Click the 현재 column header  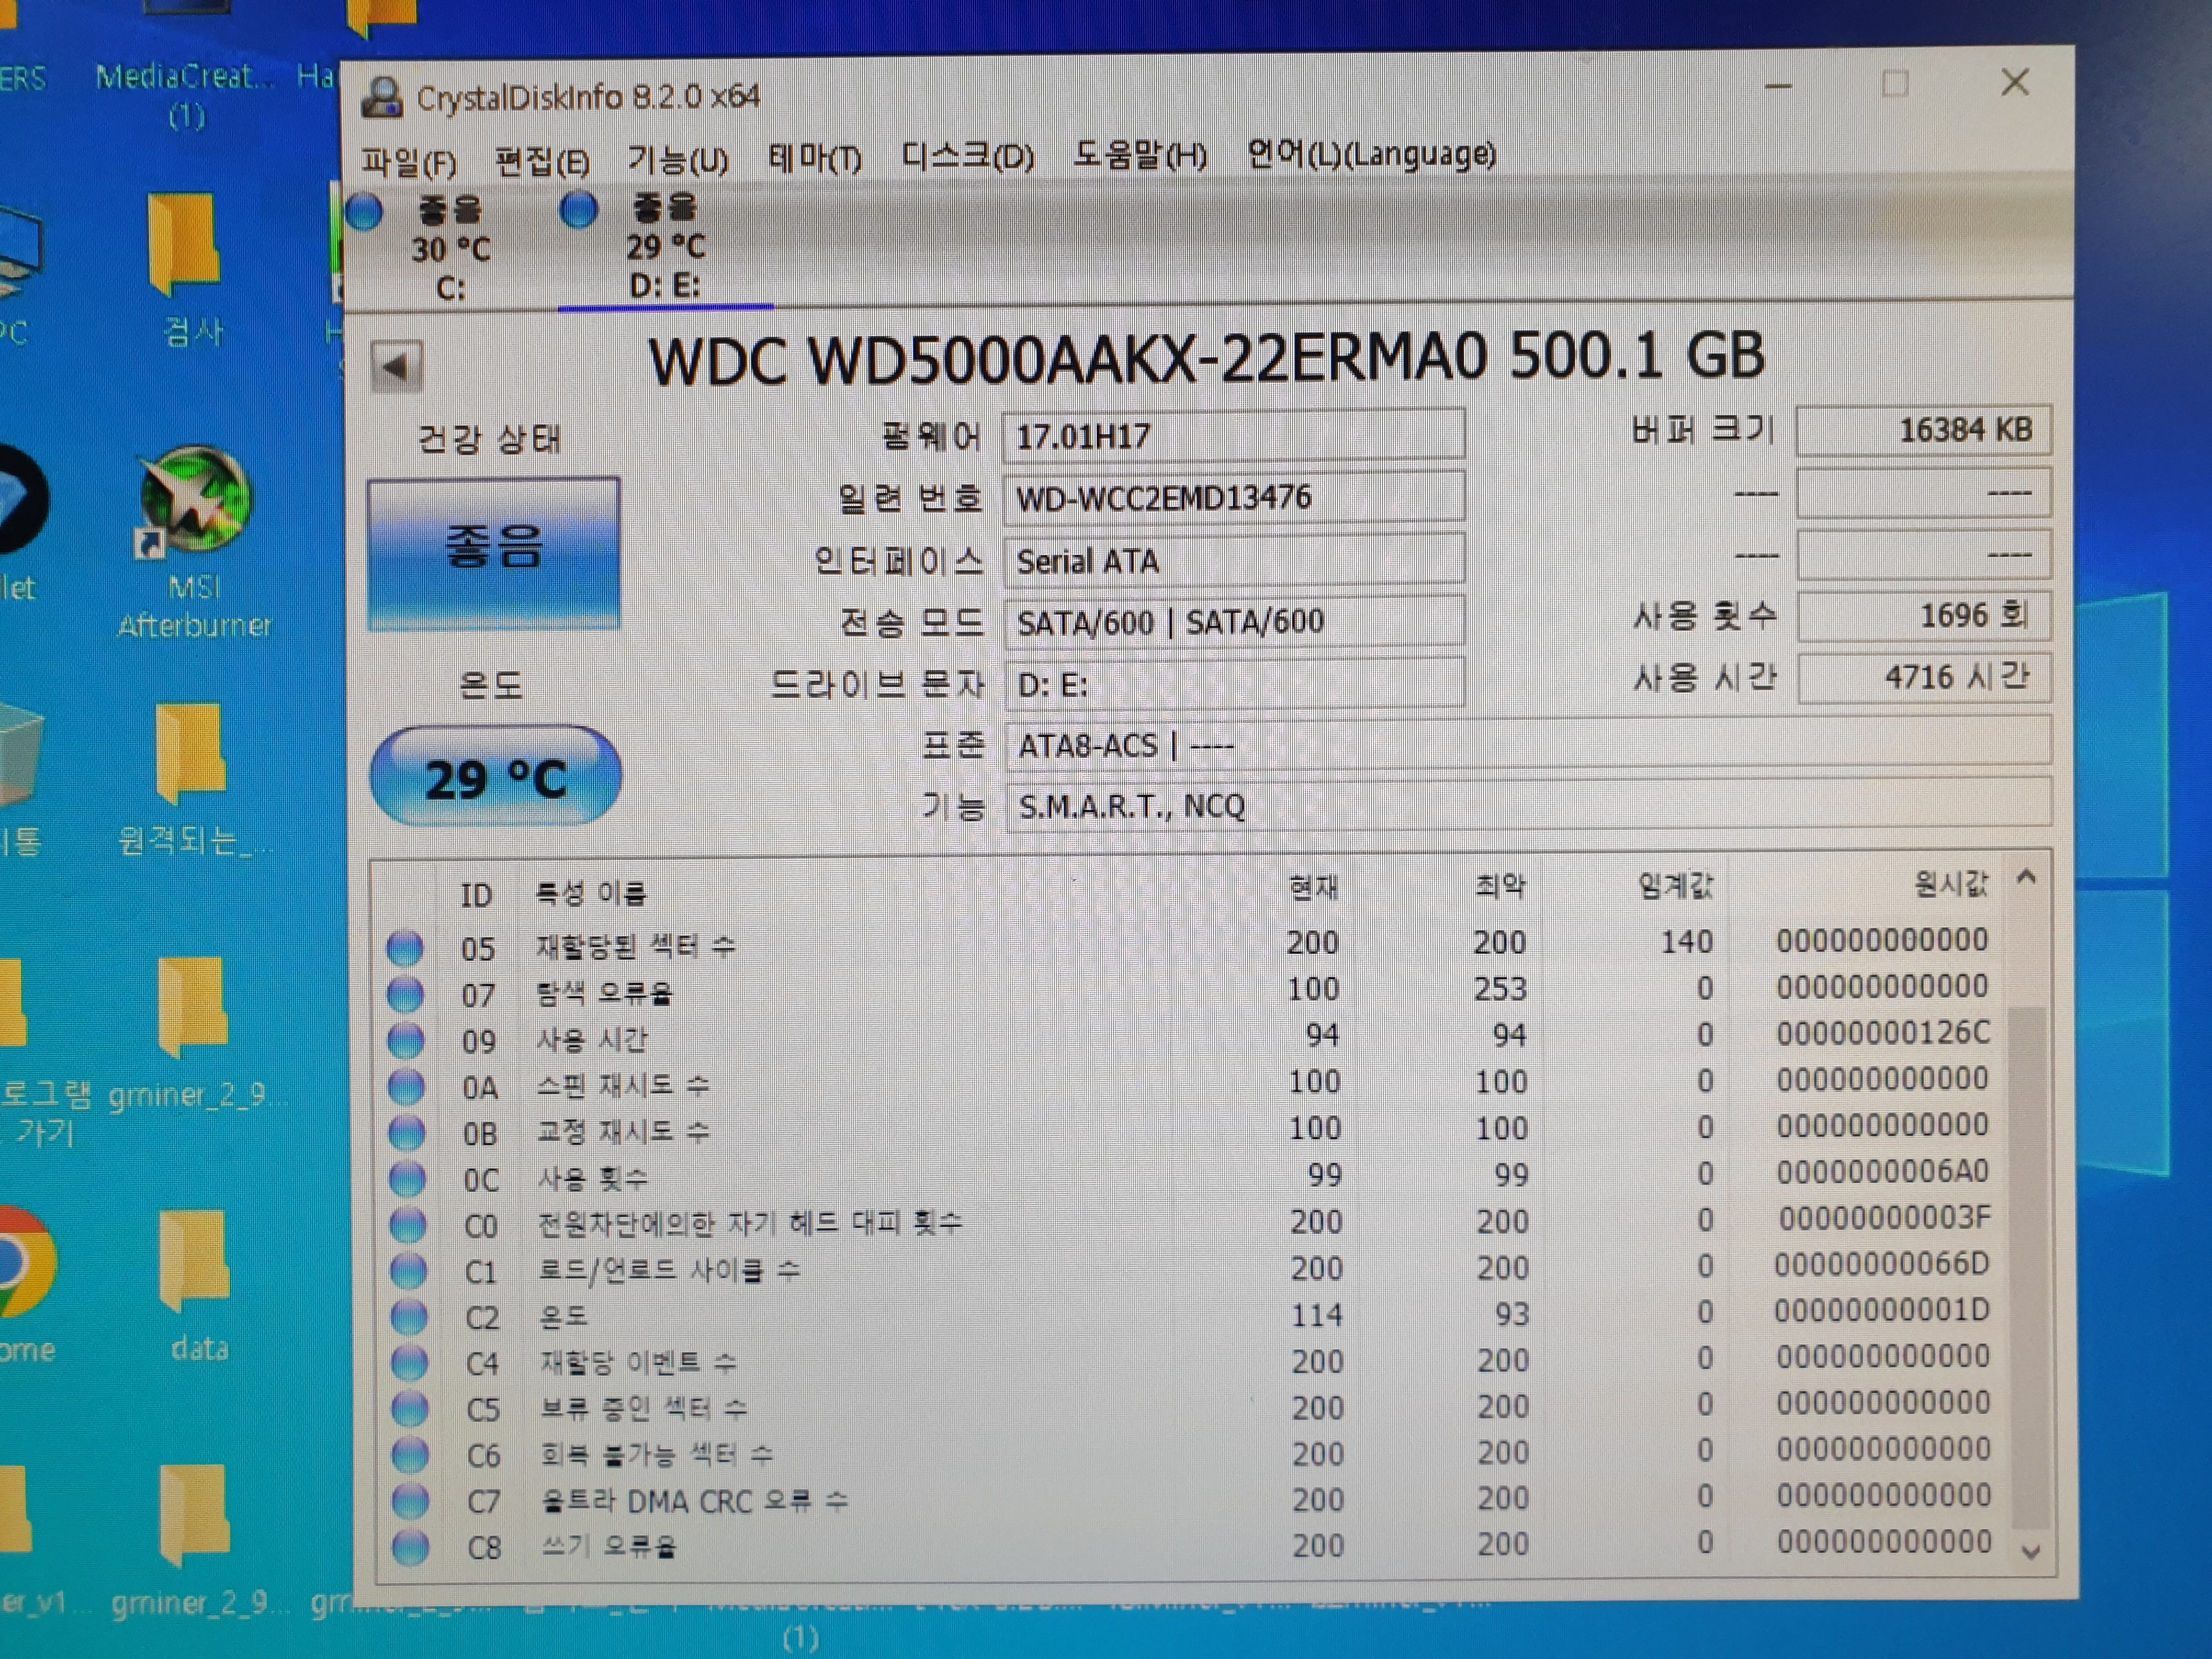tap(1313, 887)
